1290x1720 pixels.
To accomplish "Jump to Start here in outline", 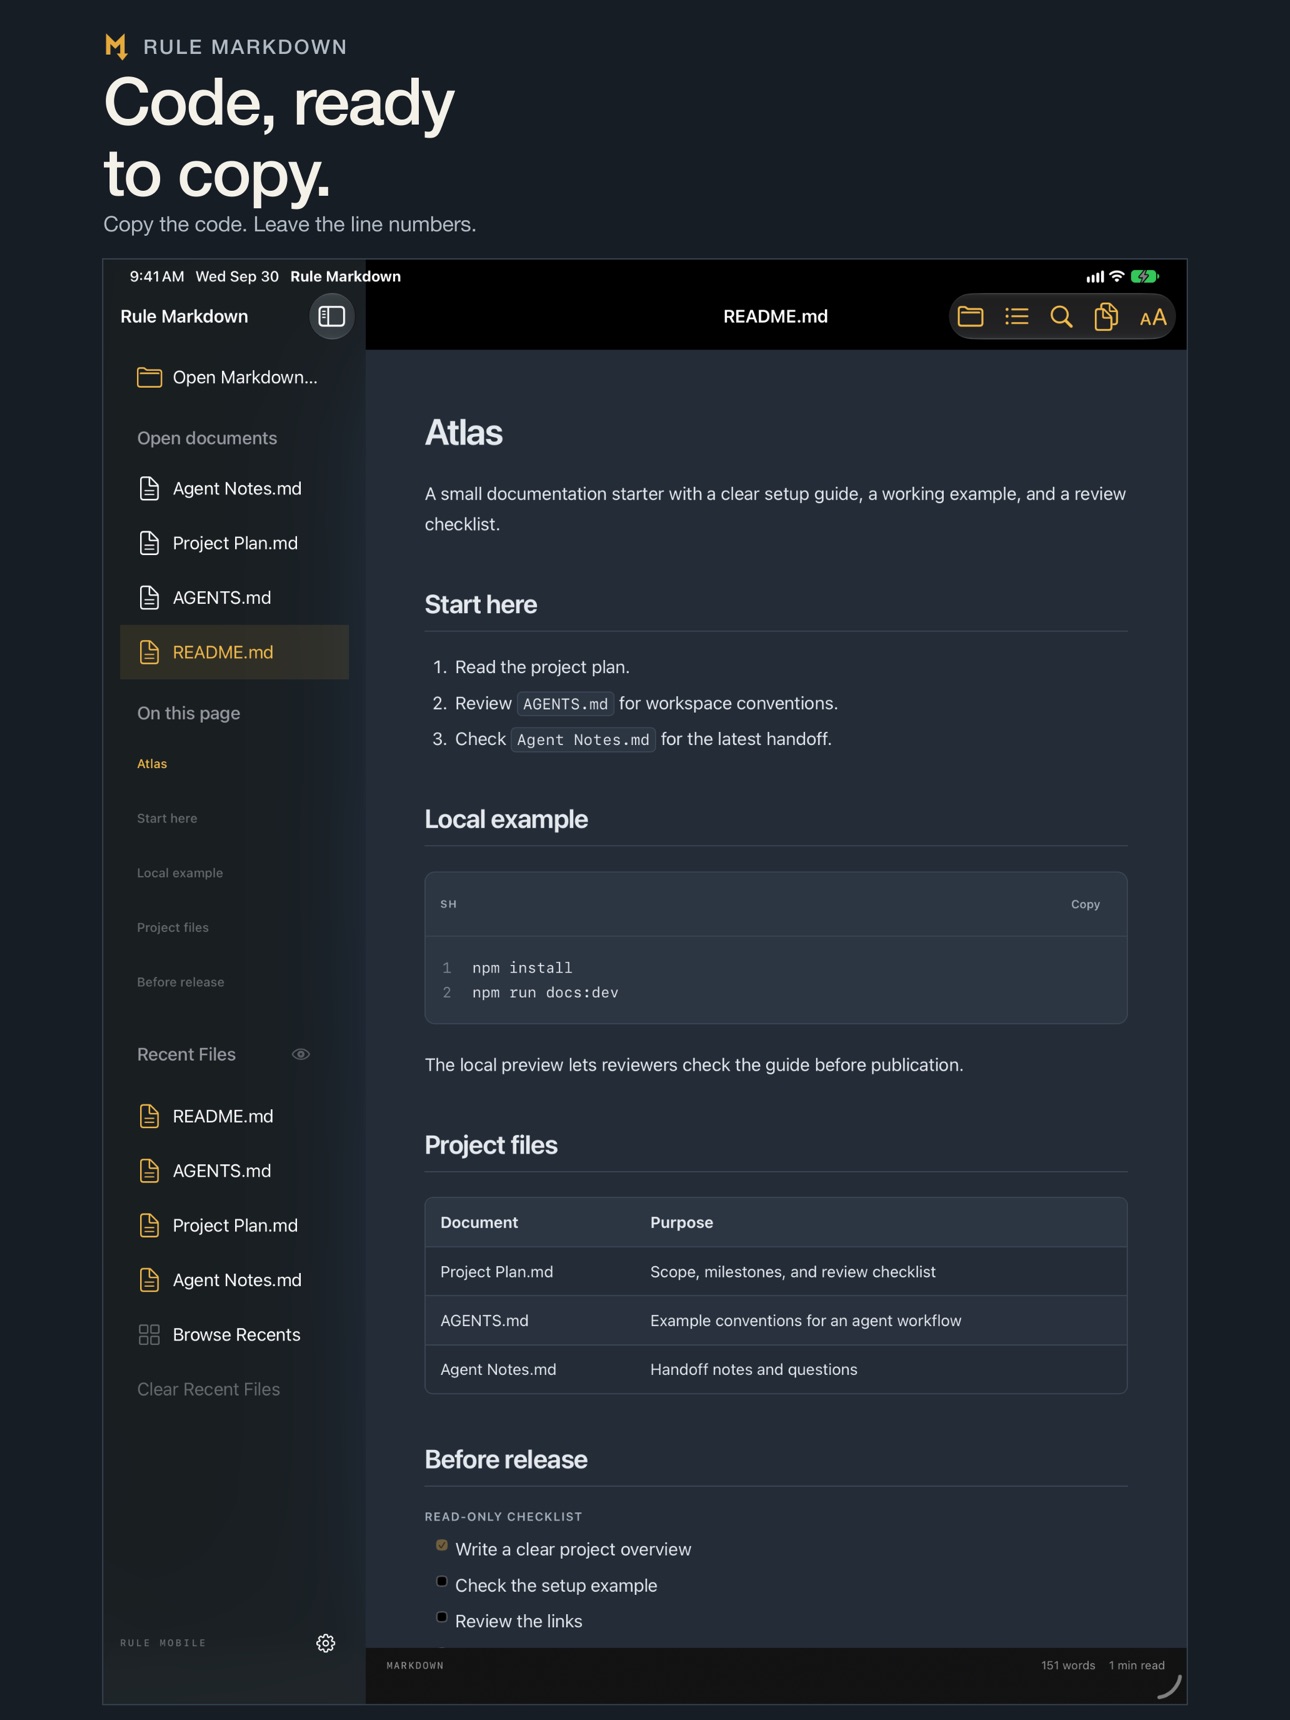I will pyautogui.click(x=167, y=818).
